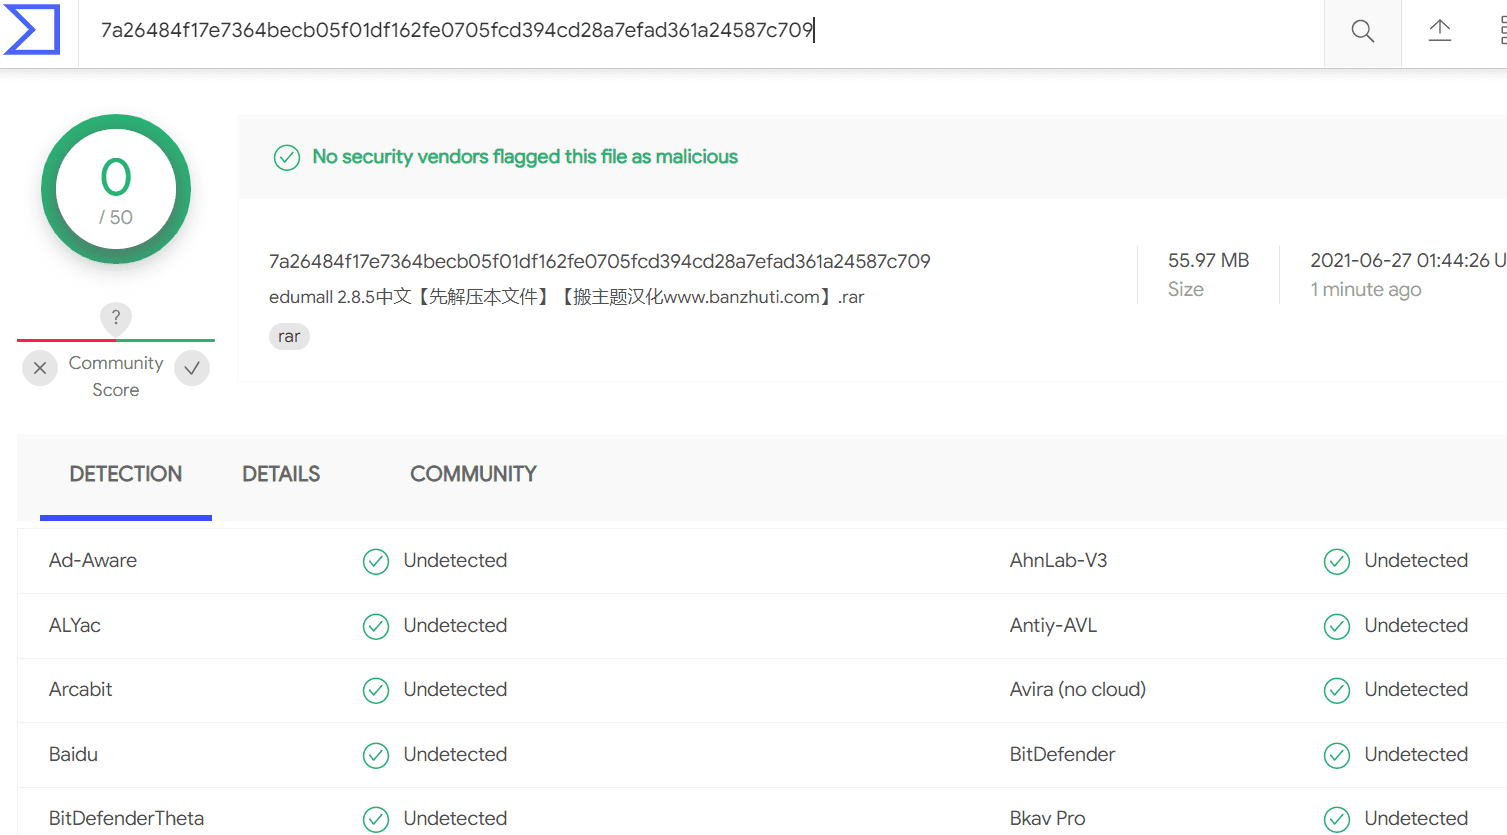
Task: Click the file SHA-256 hash text
Action: pyautogui.click(x=599, y=261)
